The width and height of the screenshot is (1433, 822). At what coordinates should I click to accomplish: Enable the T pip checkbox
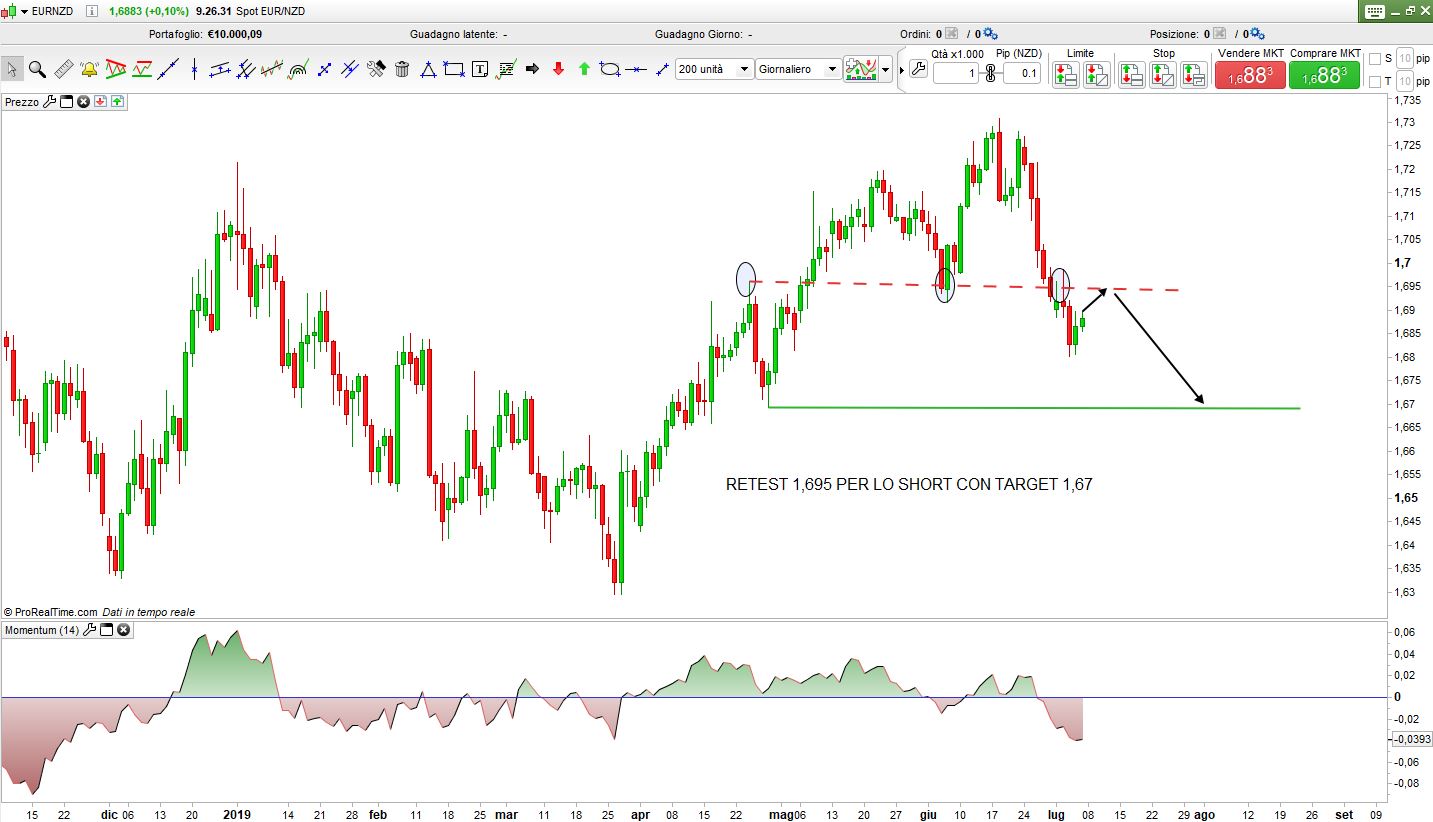pyautogui.click(x=1374, y=81)
